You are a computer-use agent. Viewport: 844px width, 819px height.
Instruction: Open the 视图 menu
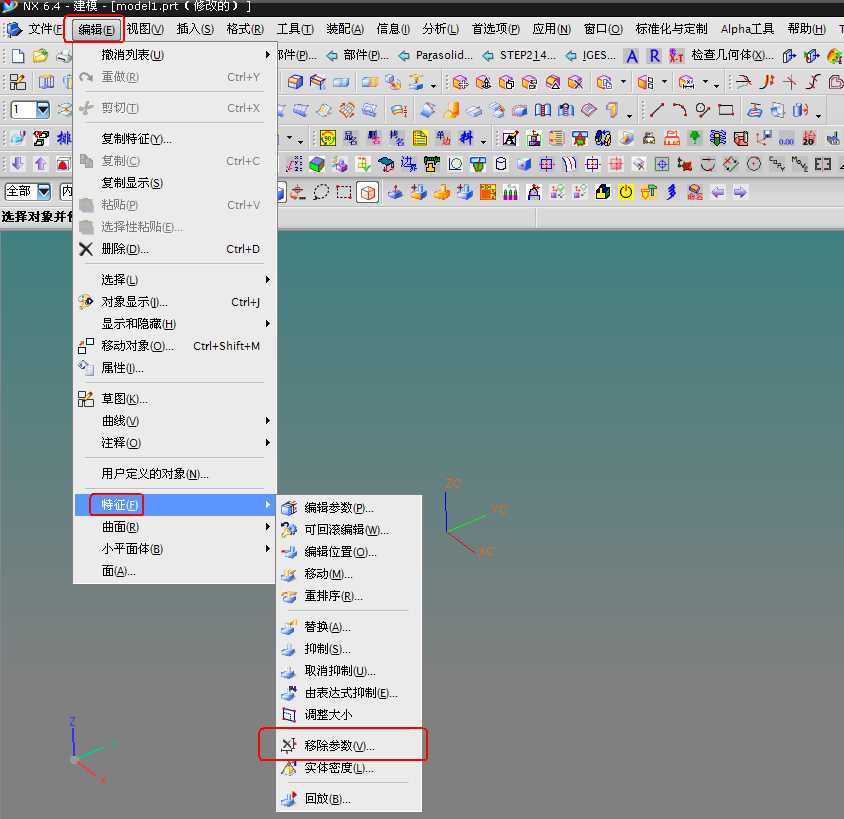[x=145, y=29]
